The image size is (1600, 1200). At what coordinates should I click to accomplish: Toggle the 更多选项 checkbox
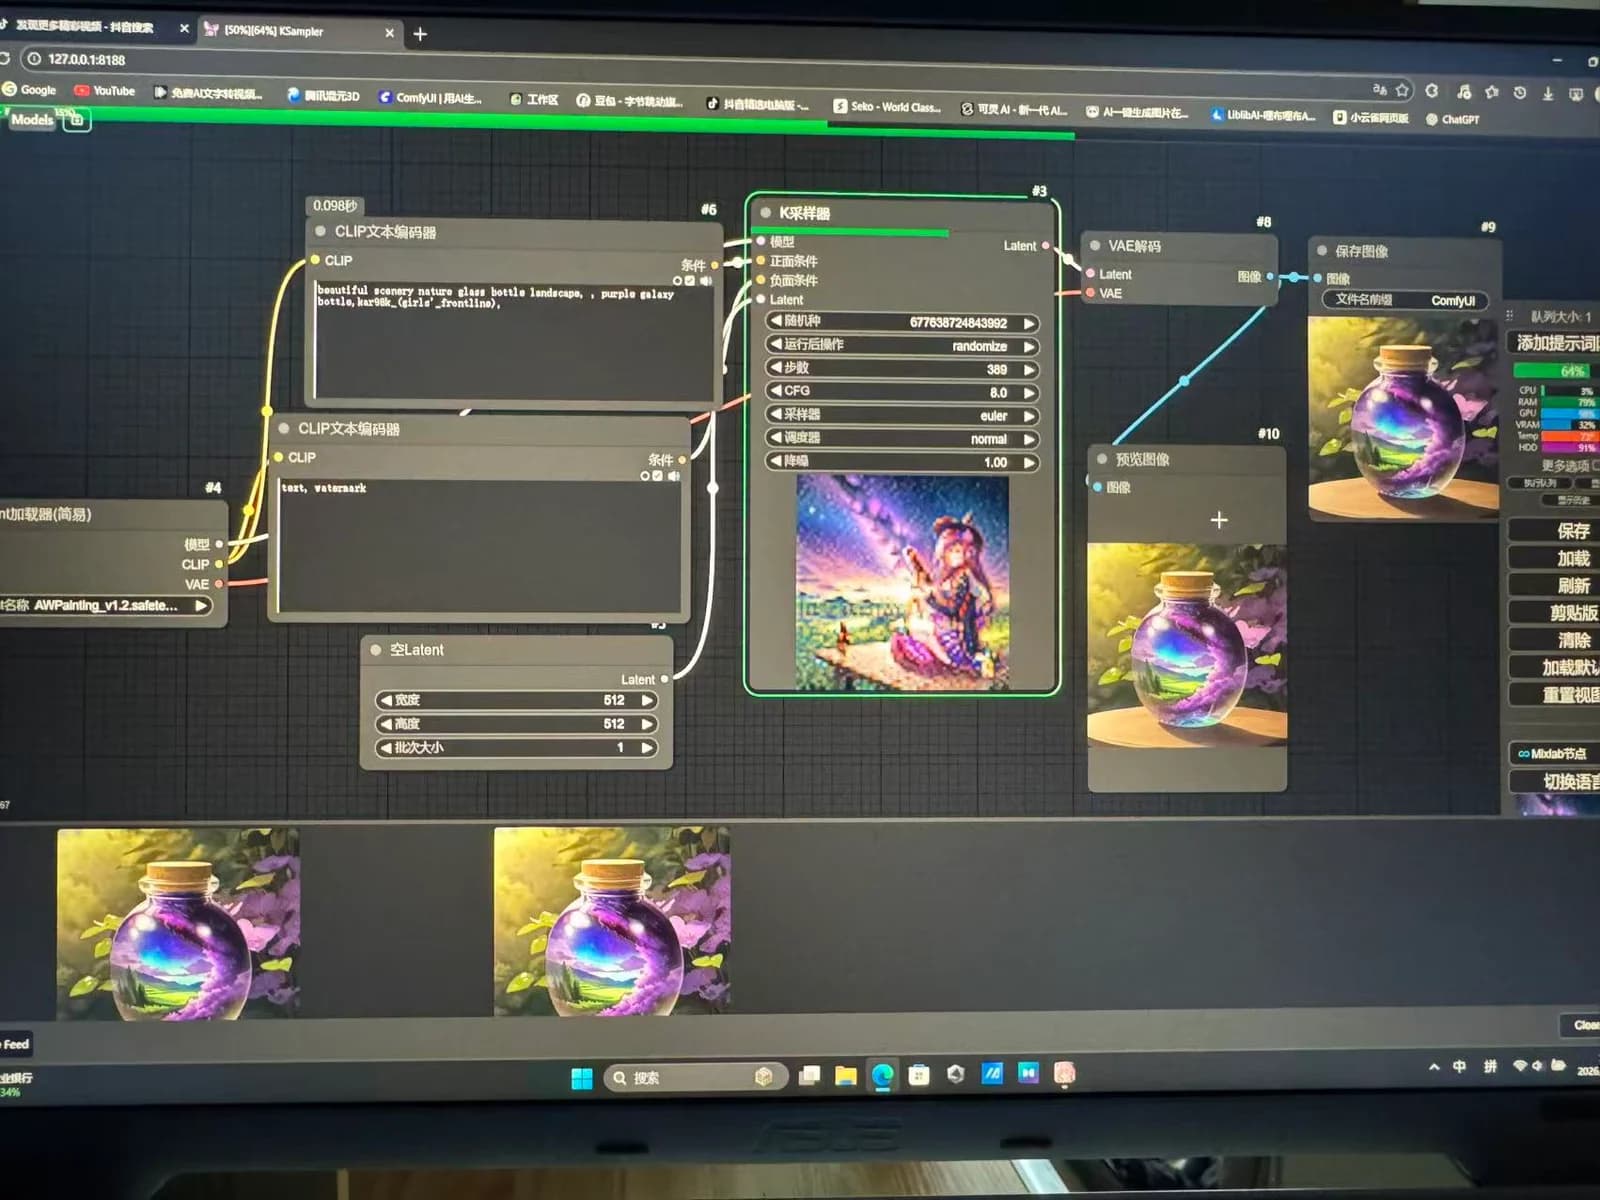[x=1595, y=465]
